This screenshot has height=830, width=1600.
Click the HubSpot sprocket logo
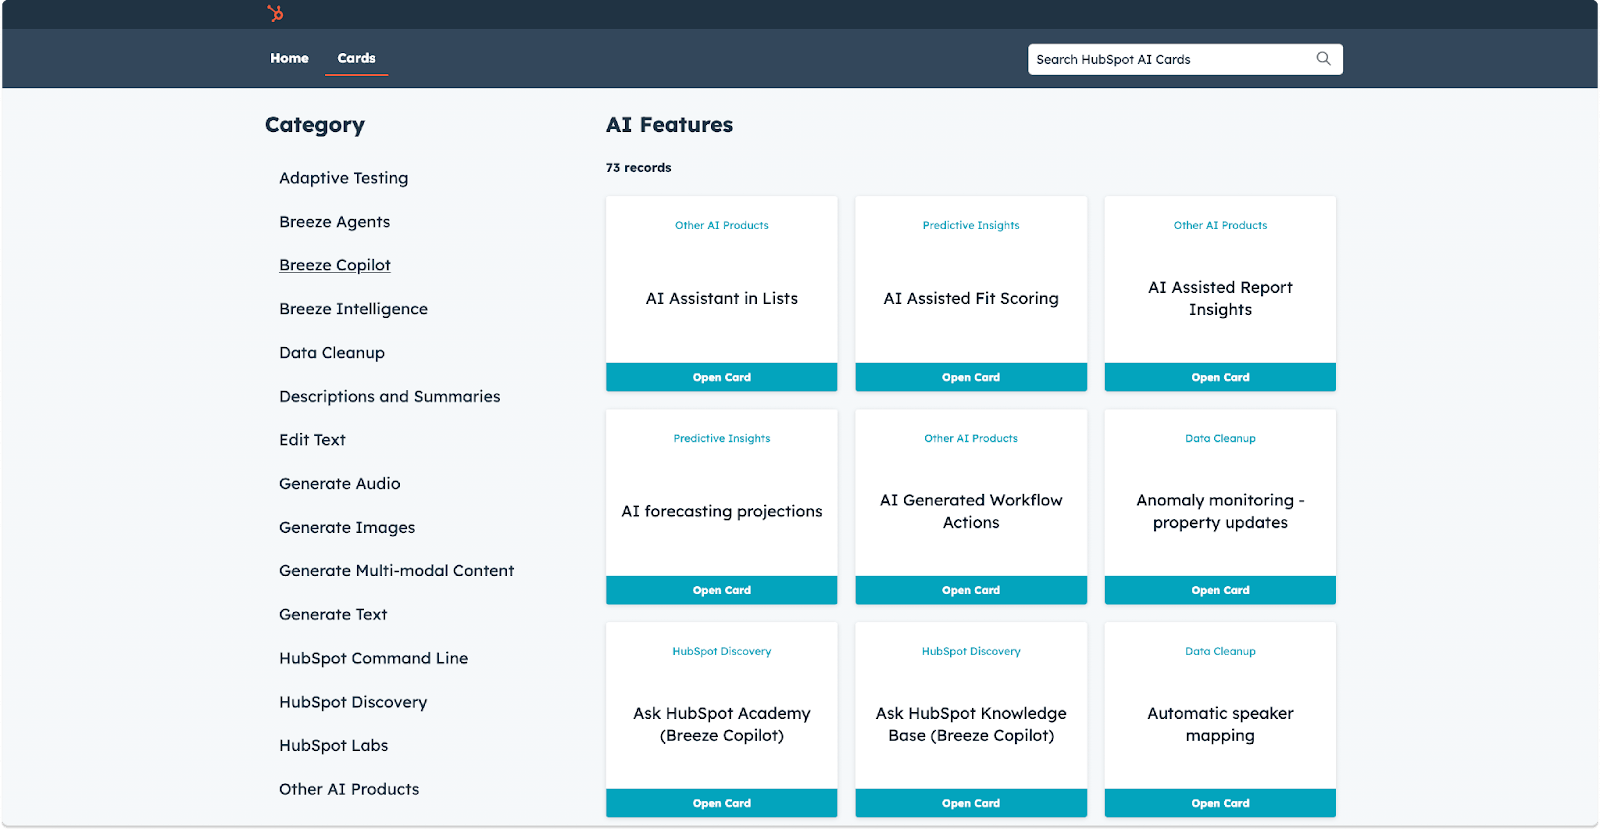click(x=275, y=13)
